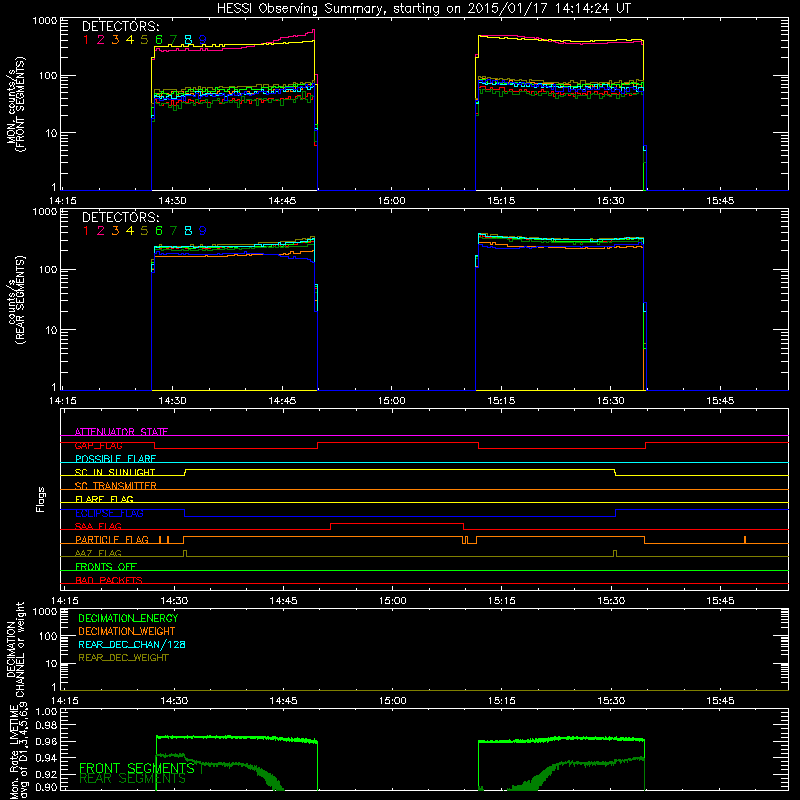The width and height of the screenshot is (800, 800).
Task: Click the 'counts/s (FRONT SEGMENTS)' y-axis title
Action: 15,104
